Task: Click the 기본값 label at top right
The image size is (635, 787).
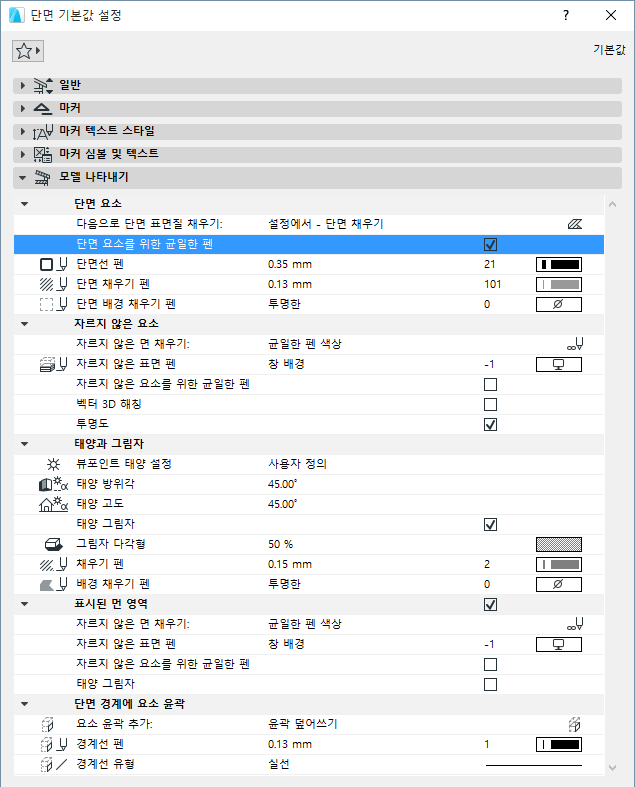Action: [609, 50]
